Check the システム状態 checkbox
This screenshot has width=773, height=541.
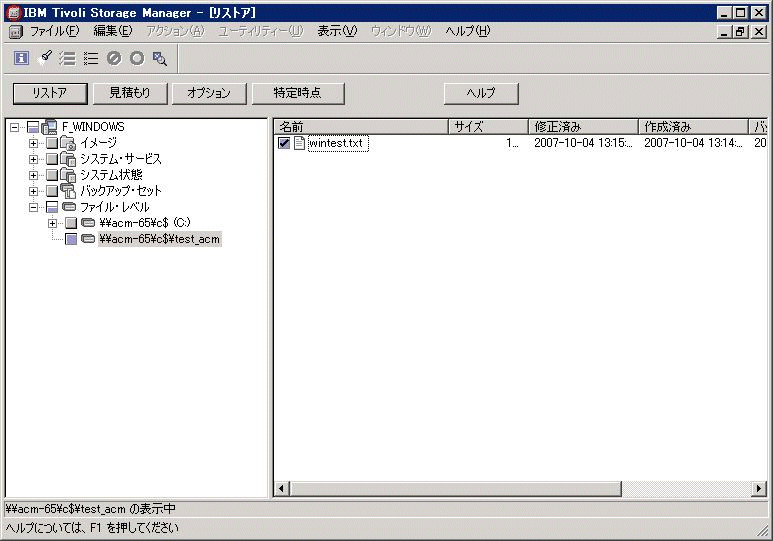pyautogui.click(x=52, y=175)
